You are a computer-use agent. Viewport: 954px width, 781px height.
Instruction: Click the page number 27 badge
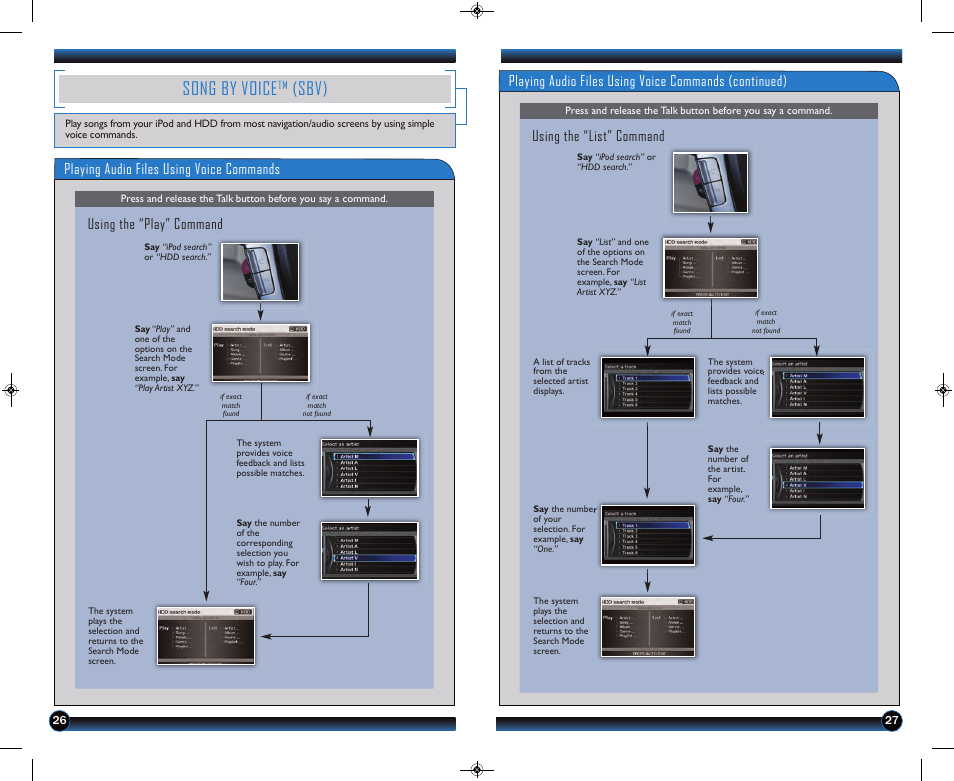click(891, 721)
